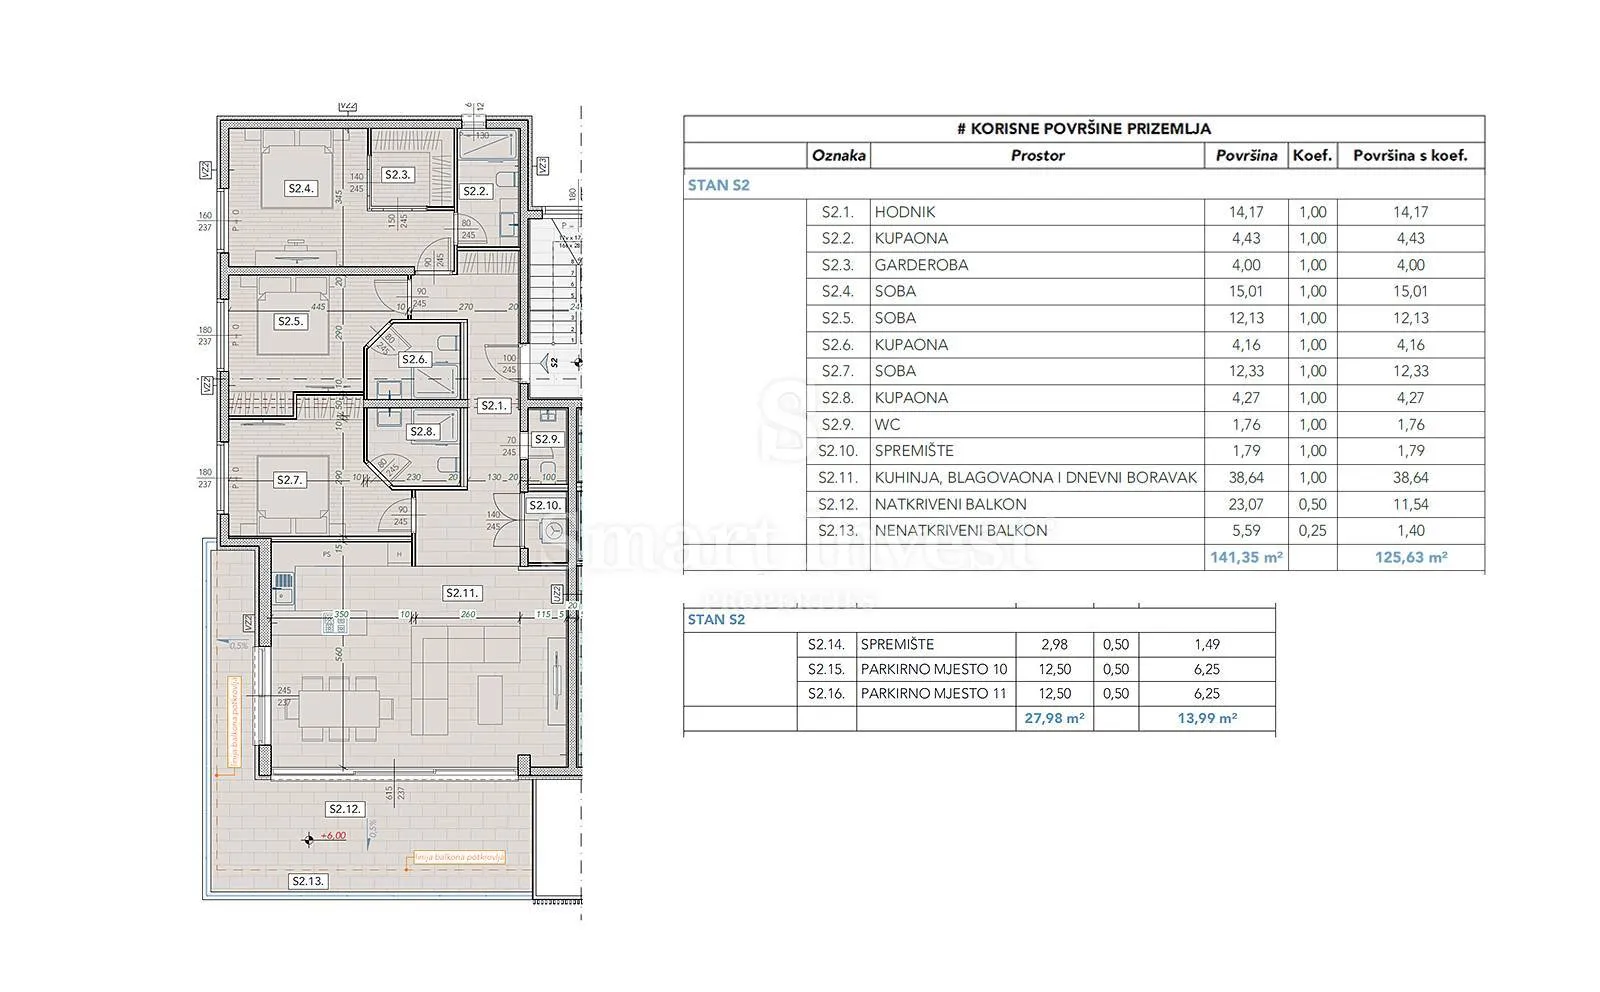
Task: Click the subtotal '13,99 m²'
Action: pyautogui.click(x=1206, y=717)
